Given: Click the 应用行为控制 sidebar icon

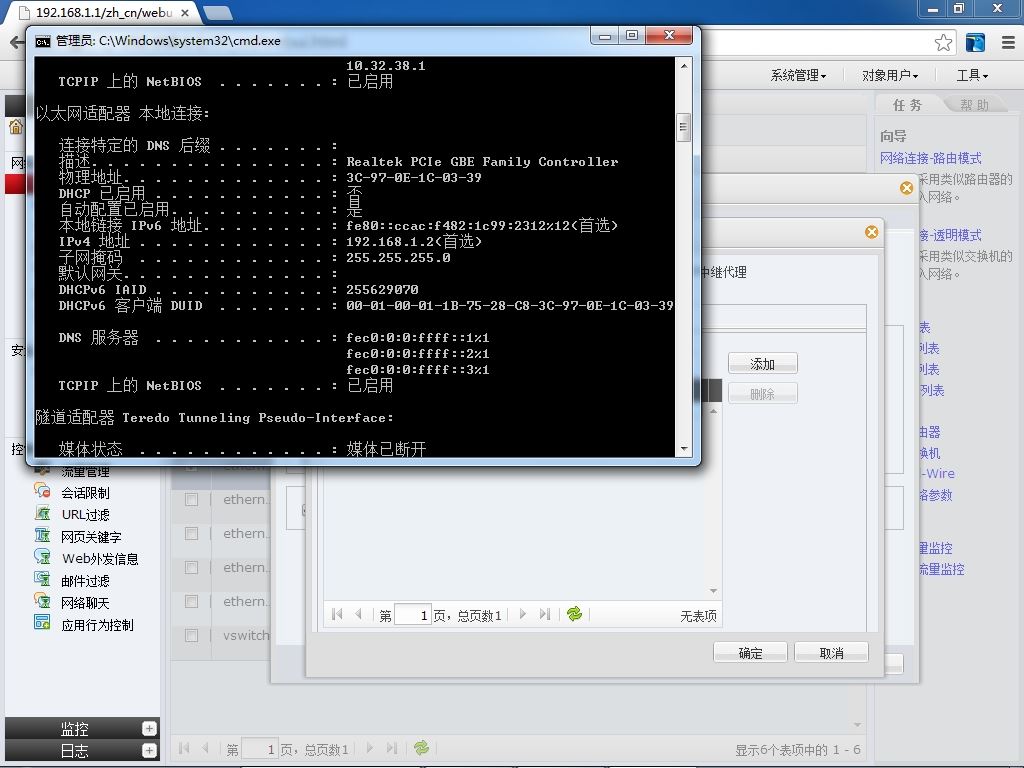Looking at the screenshot, I should [42, 624].
